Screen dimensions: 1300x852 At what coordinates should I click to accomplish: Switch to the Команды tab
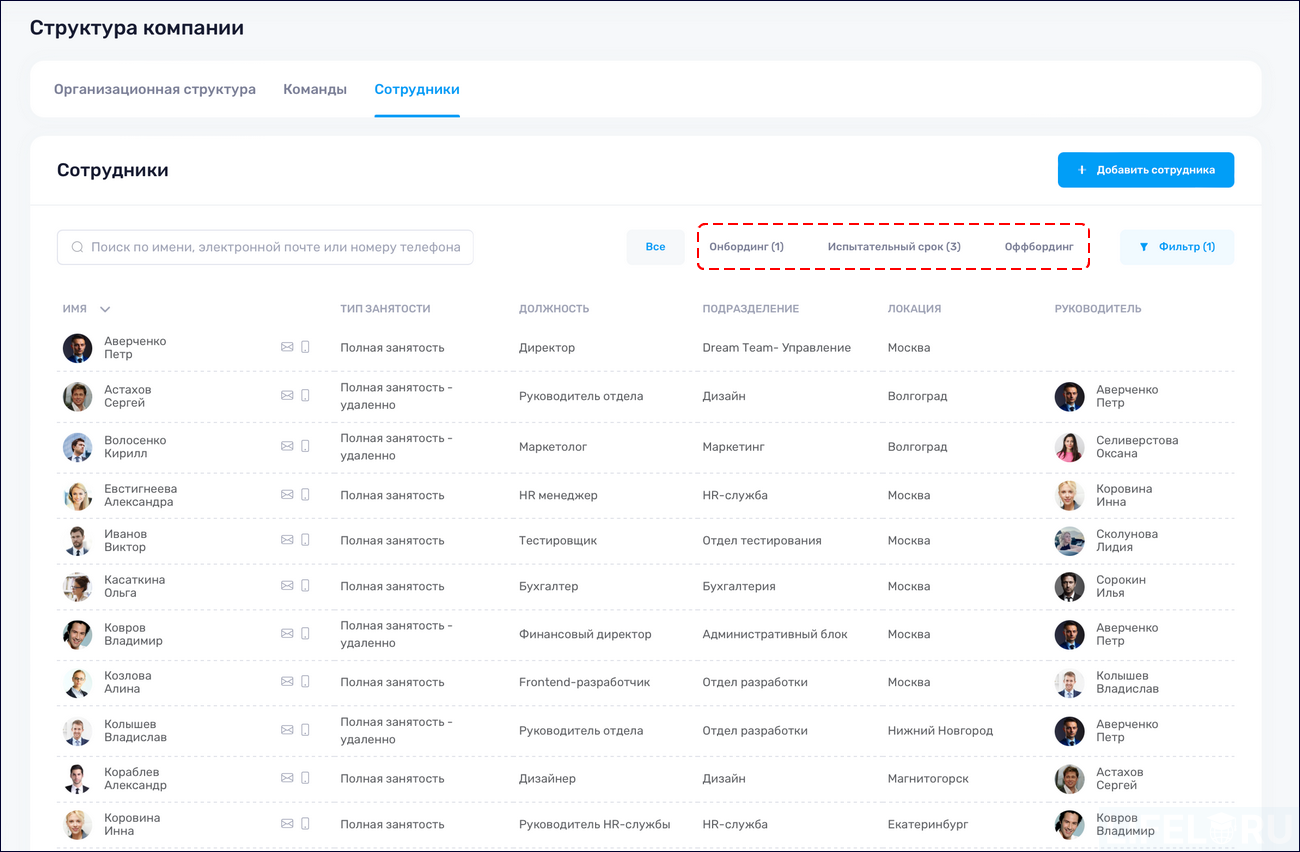pyautogui.click(x=315, y=88)
